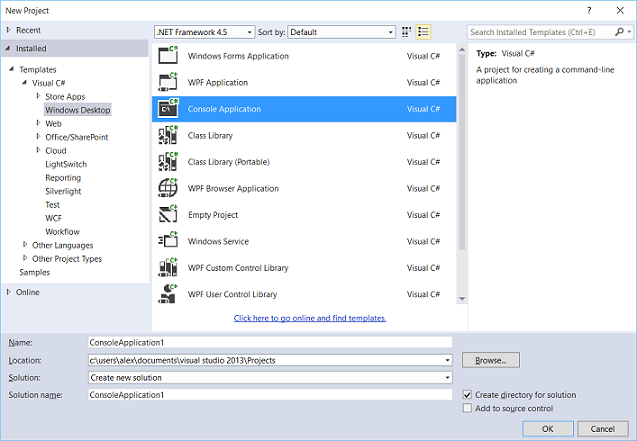Click the Windows Service template icon
637x441 pixels.
click(168, 241)
